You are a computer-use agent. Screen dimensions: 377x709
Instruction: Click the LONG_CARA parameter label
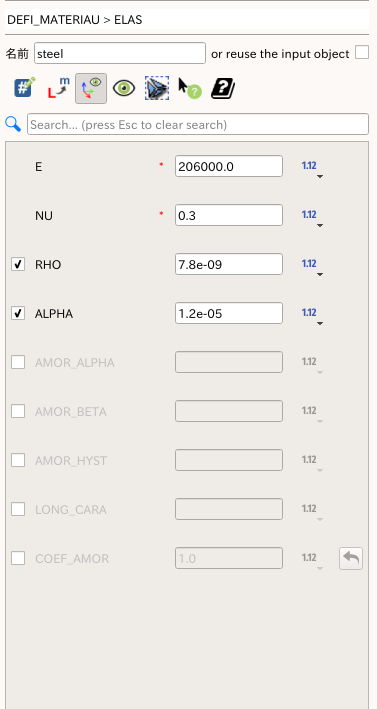coord(71,510)
